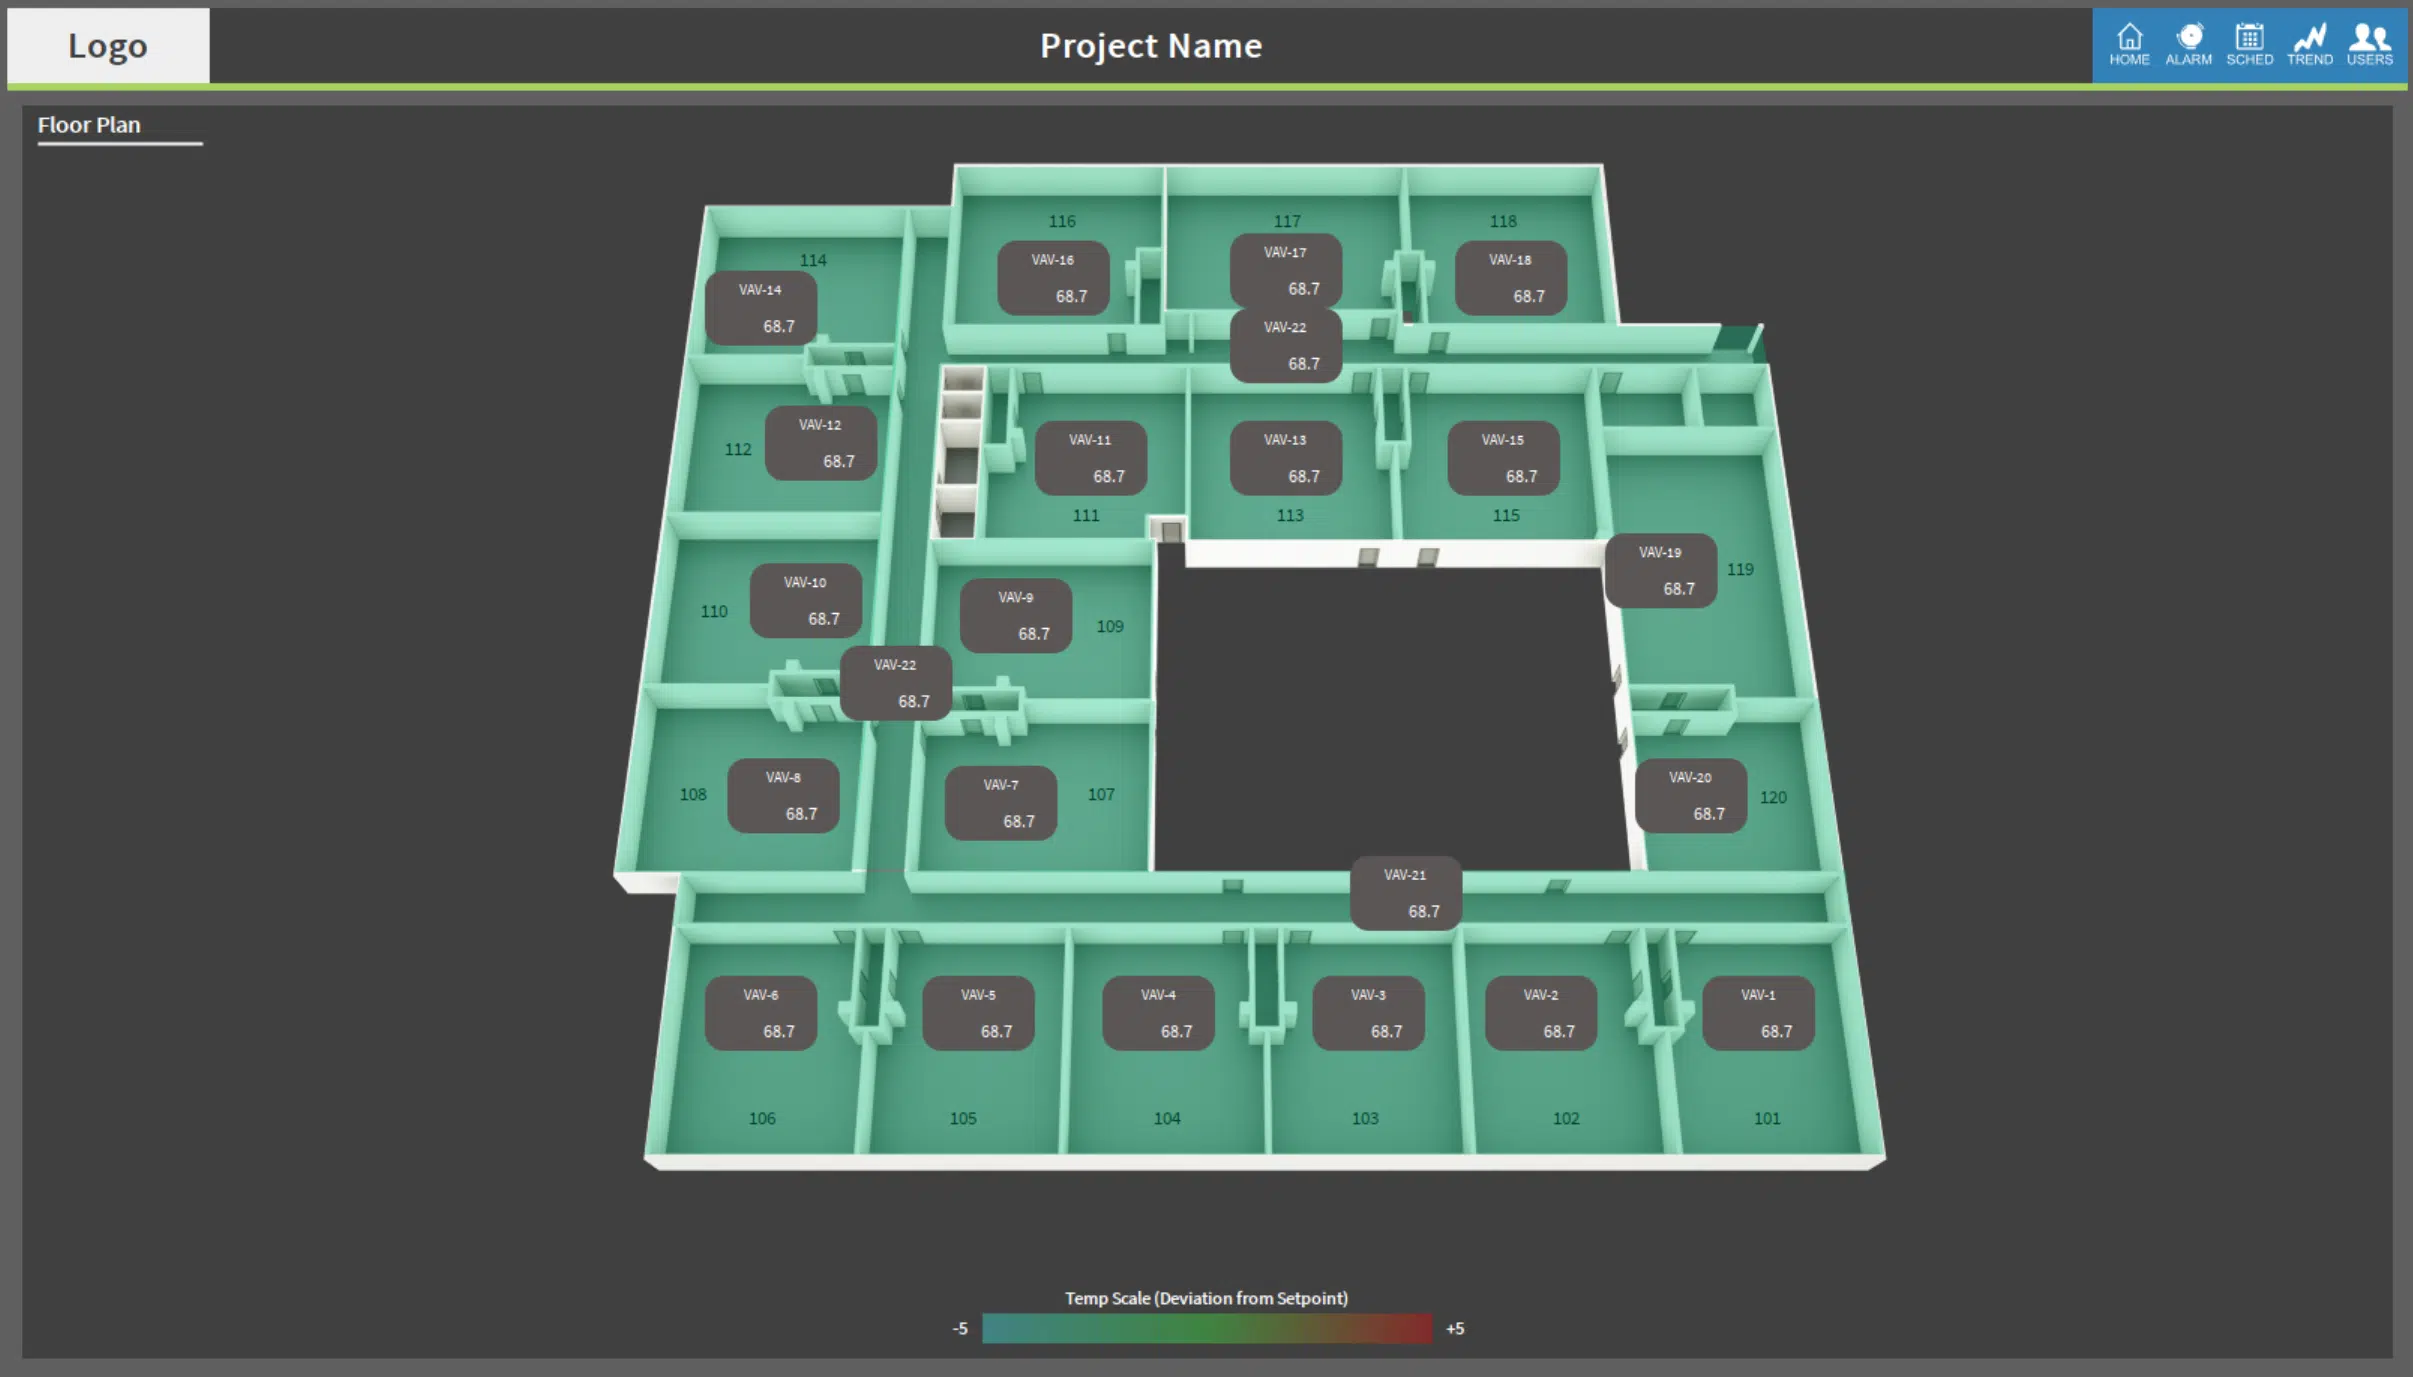Click room number 101 label
The image size is (2413, 1377).
tap(1767, 1118)
